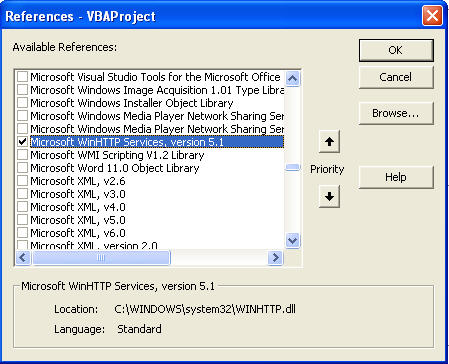Screen dimensions: 449x364
Task: Check Microsoft Windows Installer Object Library
Action: 22,103
